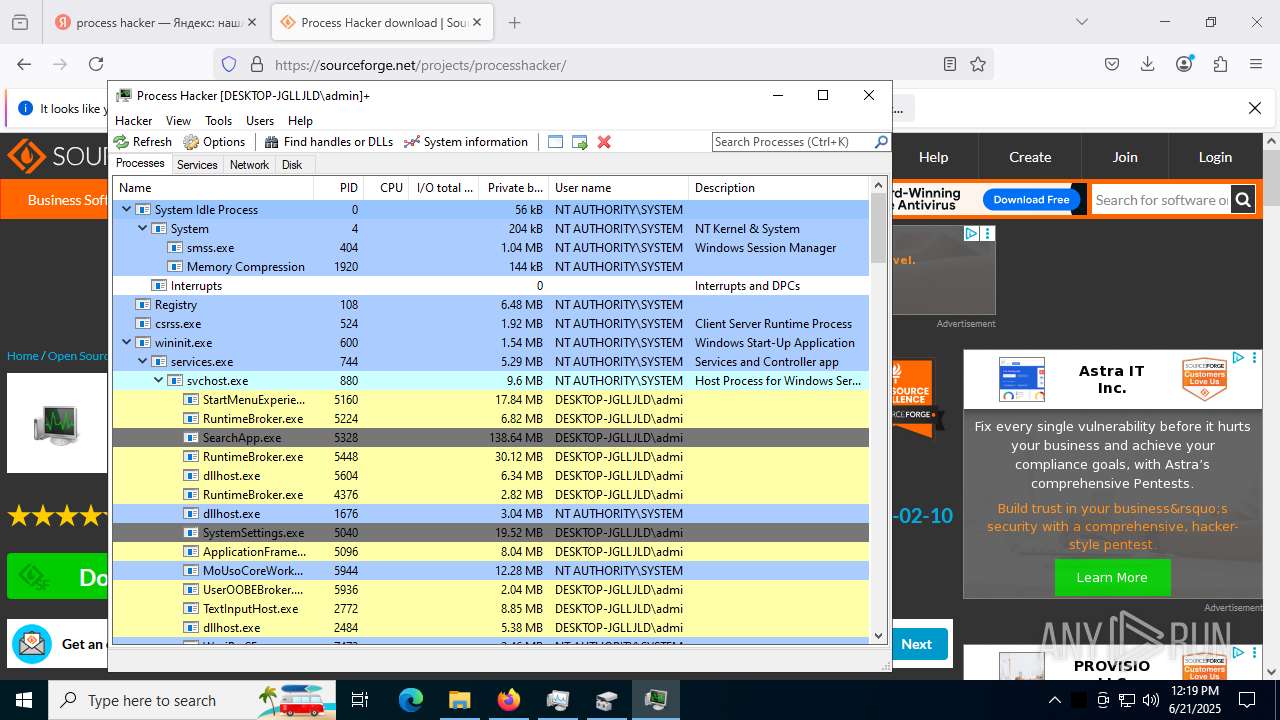The height and width of the screenshot is (720, 1280).
Task: Open Microsoft Edge from the taskbar
Action: pos(411,700)
